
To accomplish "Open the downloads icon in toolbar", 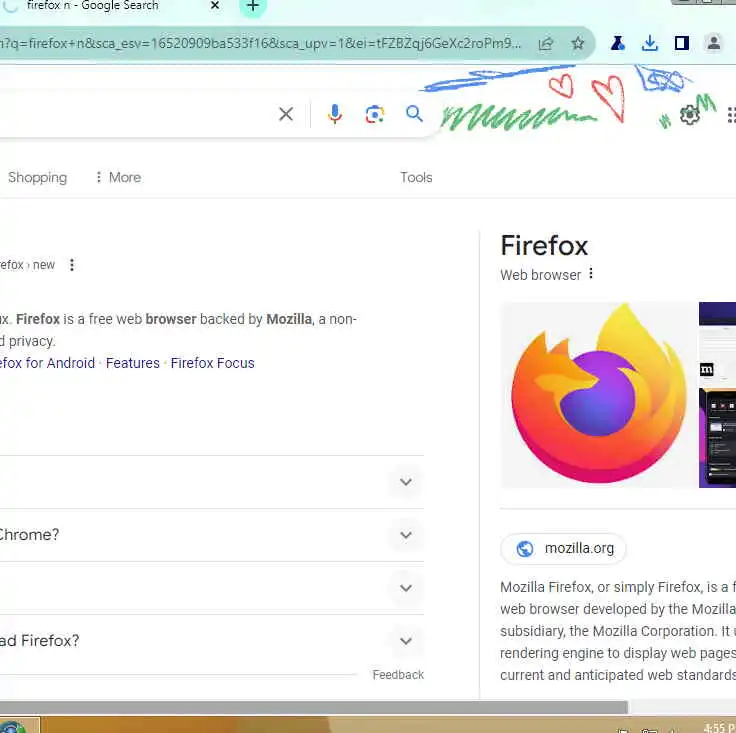I will (x=650, y=44).
